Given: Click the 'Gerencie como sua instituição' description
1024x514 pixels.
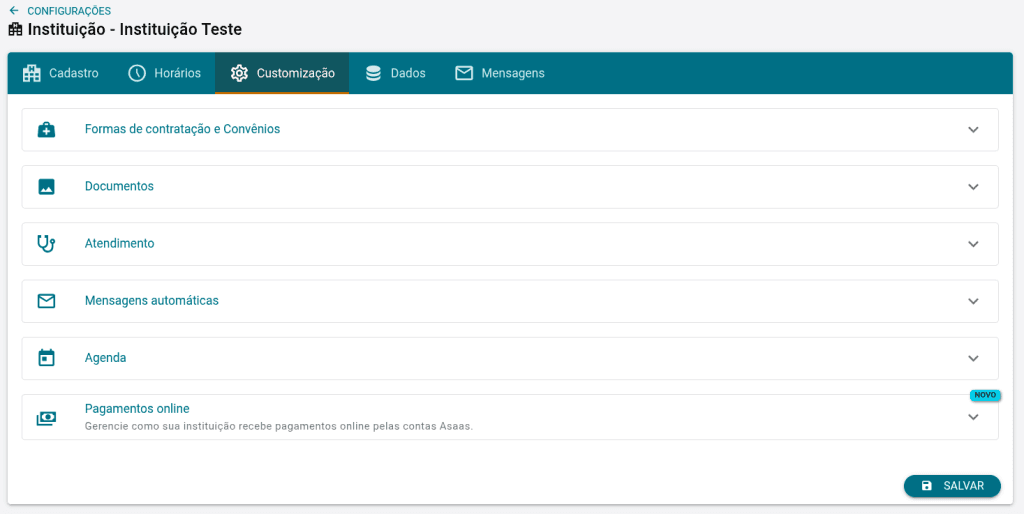Looking at the screenshot, I should click(x=279, y=426).
